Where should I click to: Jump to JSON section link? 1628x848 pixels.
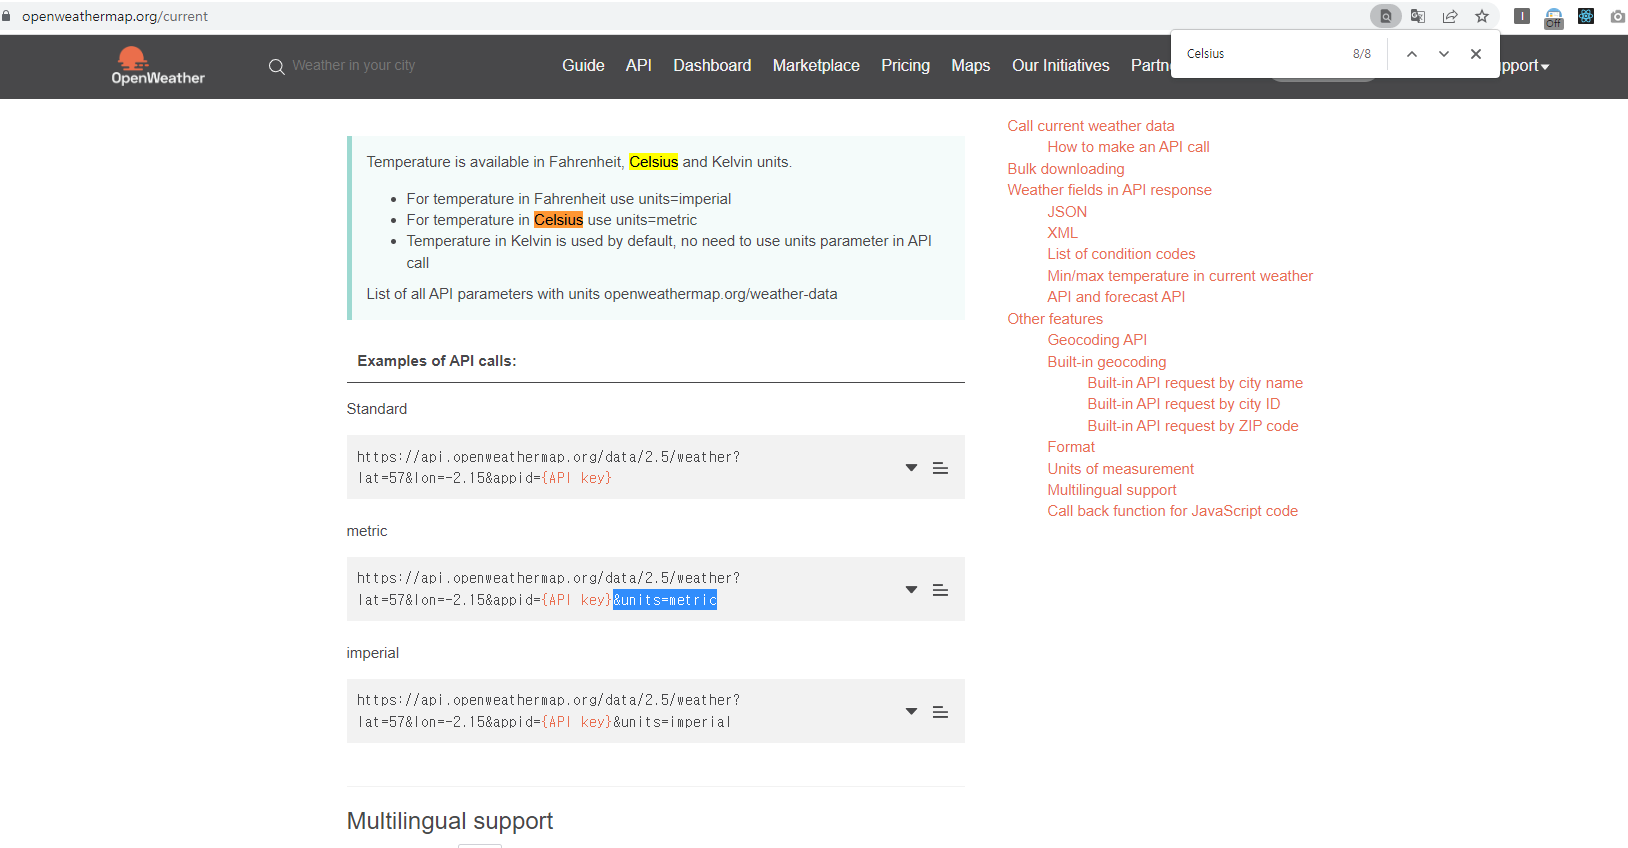tap(1067, 212)
